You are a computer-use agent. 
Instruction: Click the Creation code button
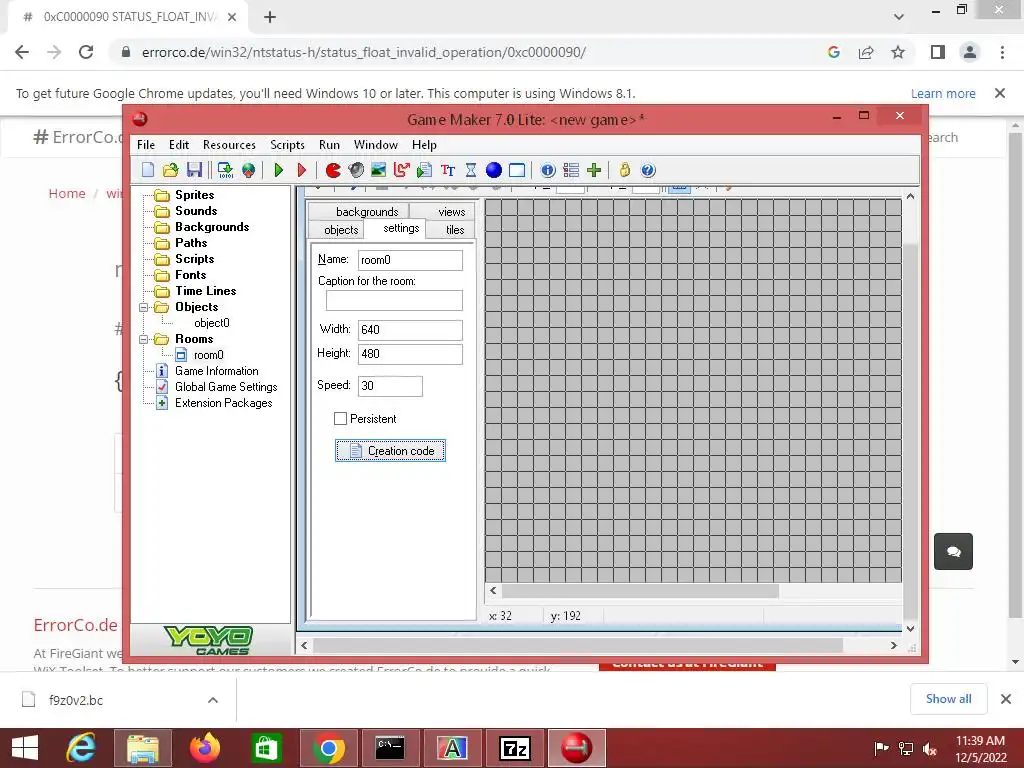[391, 451]
